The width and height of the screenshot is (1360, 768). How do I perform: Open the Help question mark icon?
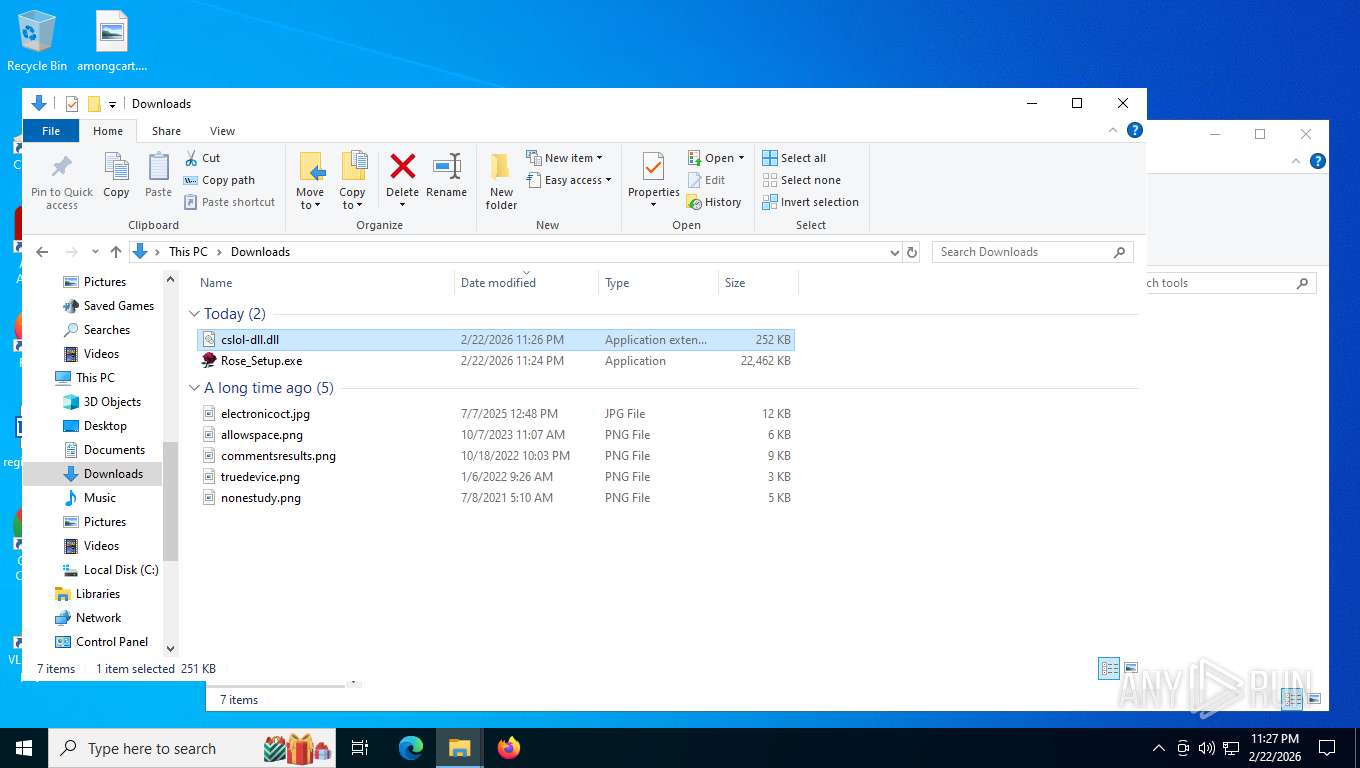point(1134,130)
